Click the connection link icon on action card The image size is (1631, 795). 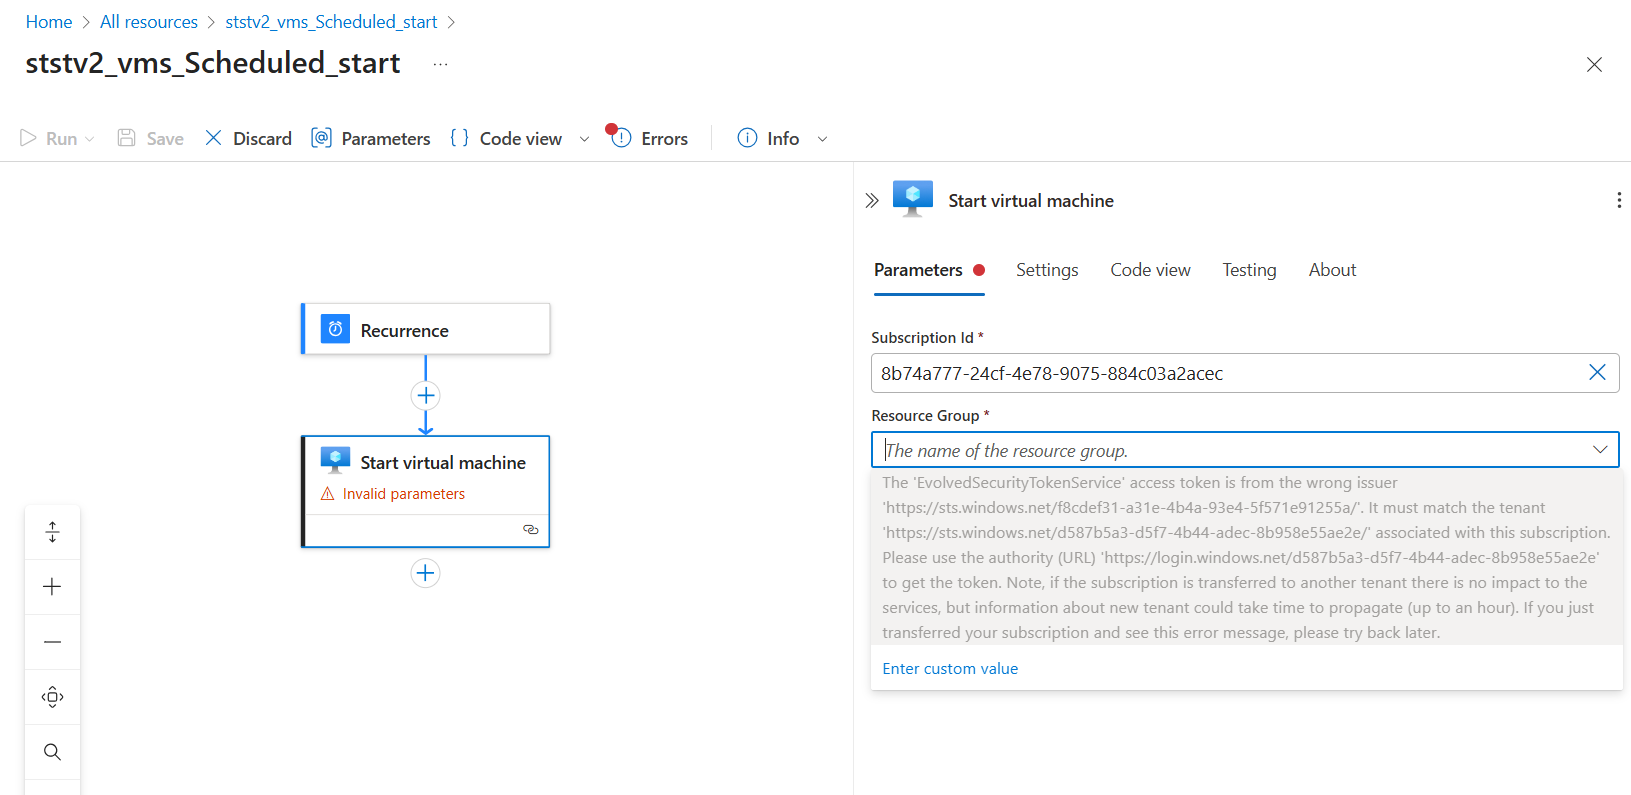531,530
